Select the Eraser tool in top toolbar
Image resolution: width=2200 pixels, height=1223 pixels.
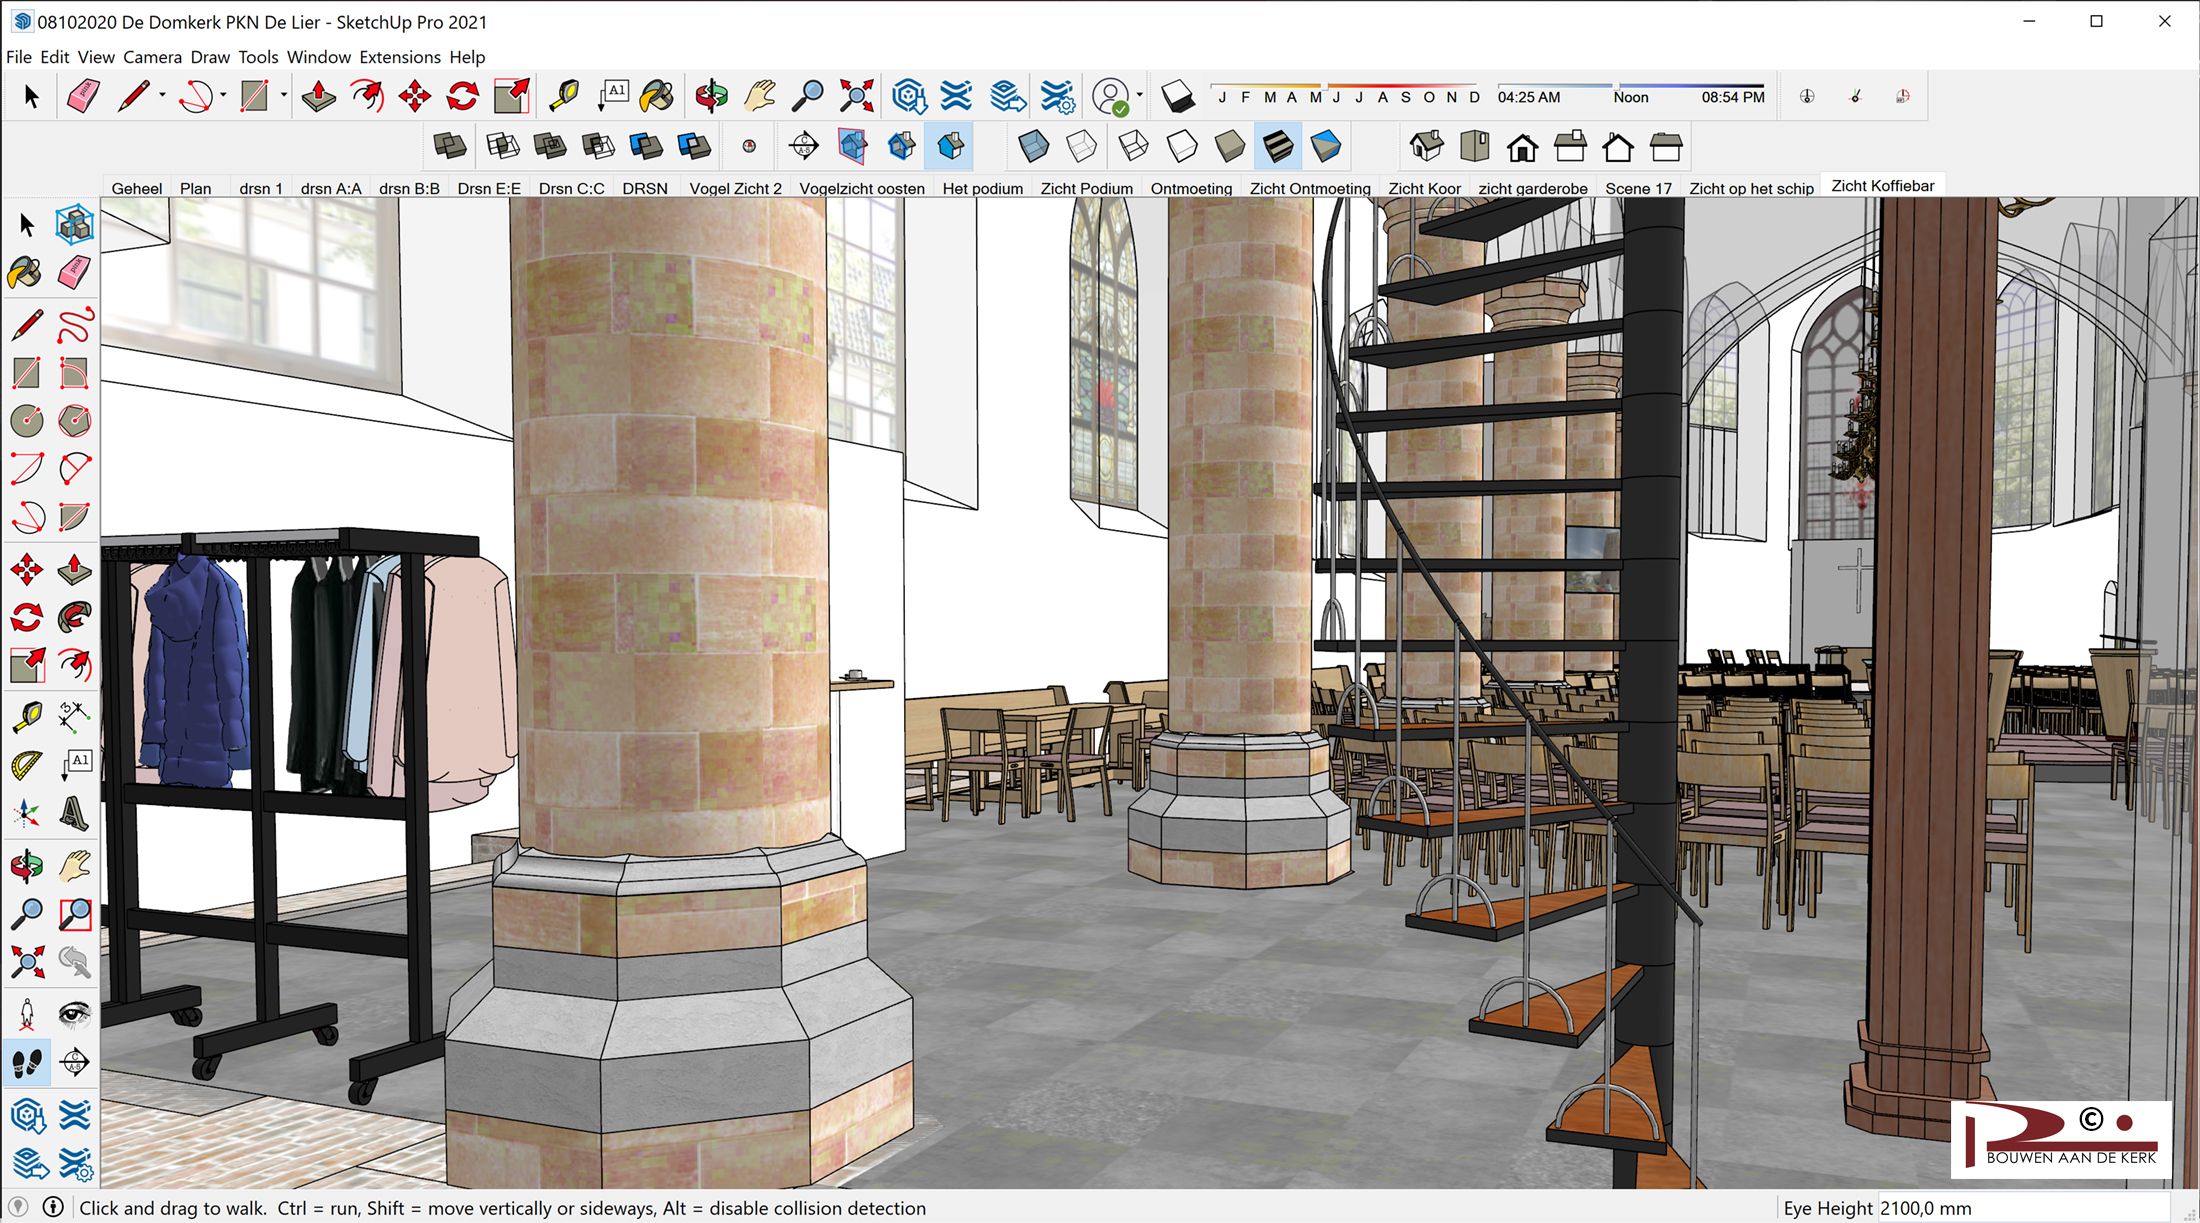[83, 97]
